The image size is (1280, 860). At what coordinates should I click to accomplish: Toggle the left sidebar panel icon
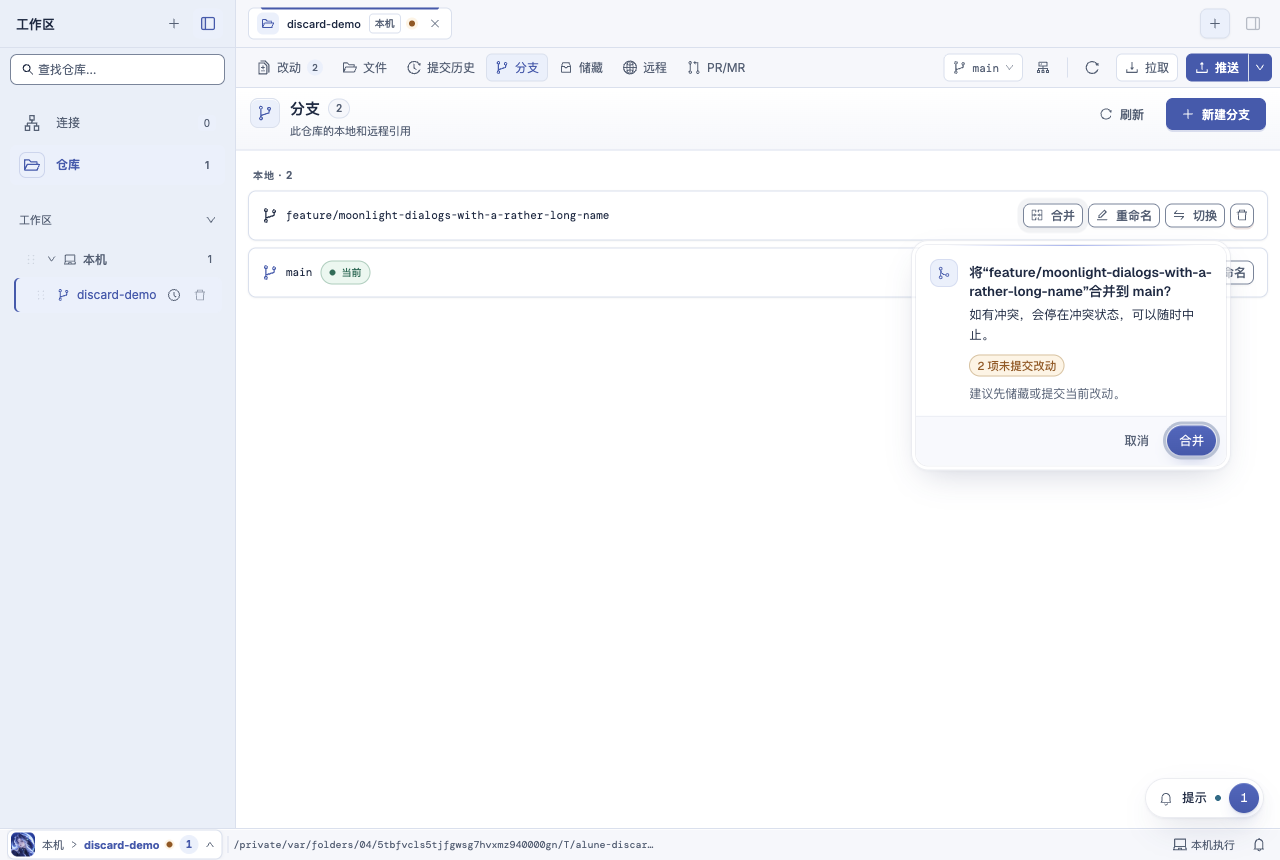pyautogui.click(x=208, y=23)
